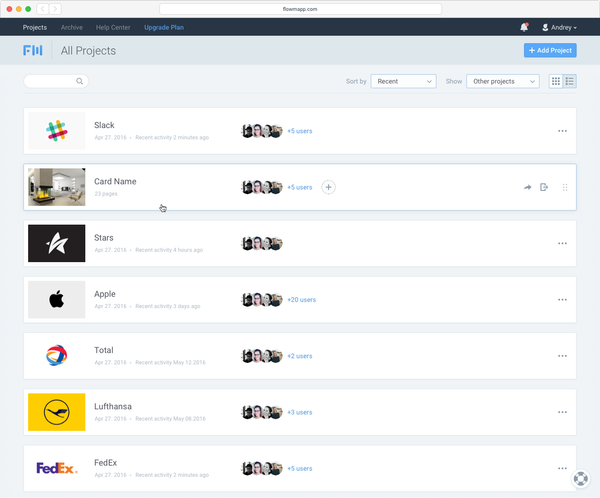Open Apple project options menu

click(x=562, y=300)
